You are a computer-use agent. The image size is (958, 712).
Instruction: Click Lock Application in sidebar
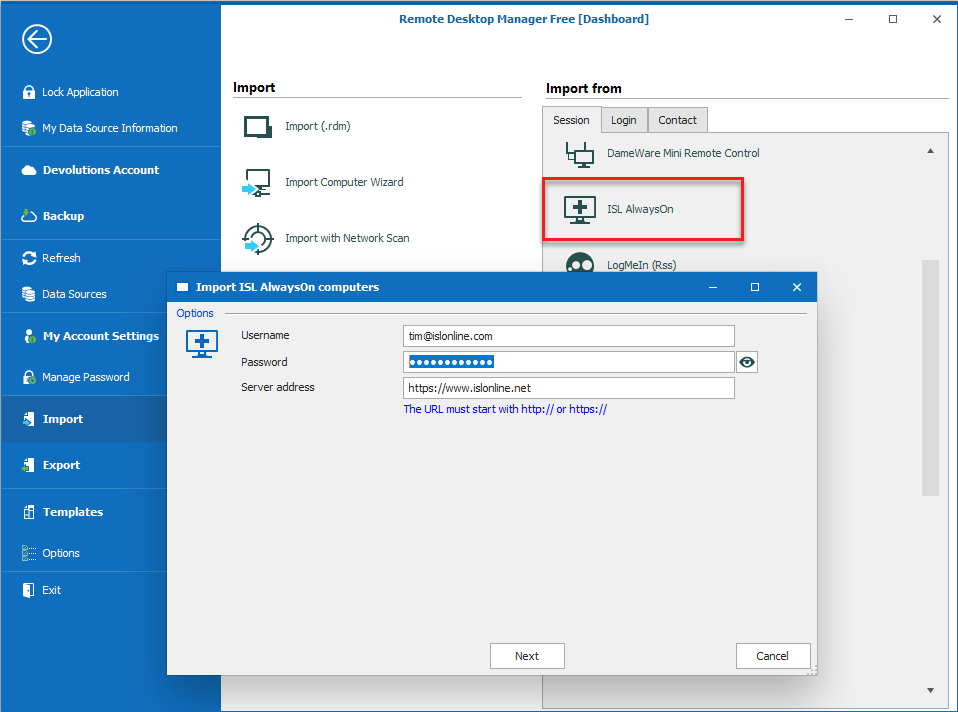pyautogui.click(x=80, y=92)
